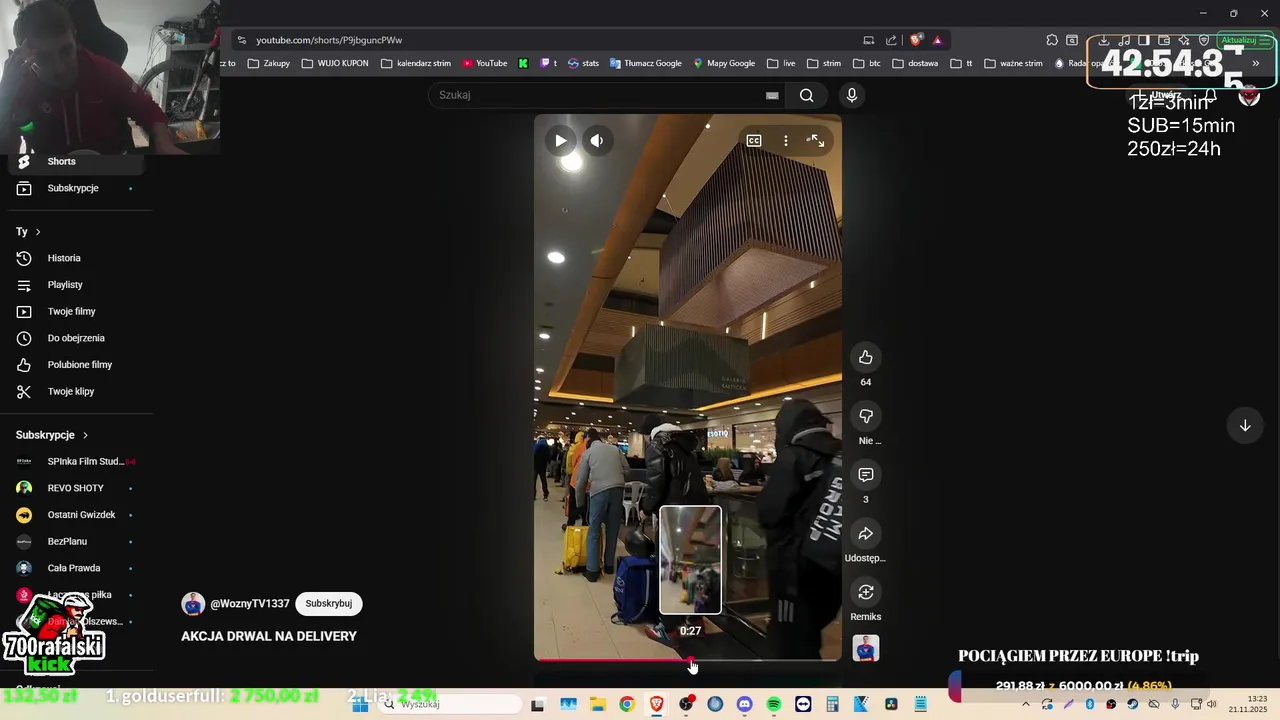The image size is (1280, 720).
Task: Click the Windows Start button
Action: click(x=360, y=704)
